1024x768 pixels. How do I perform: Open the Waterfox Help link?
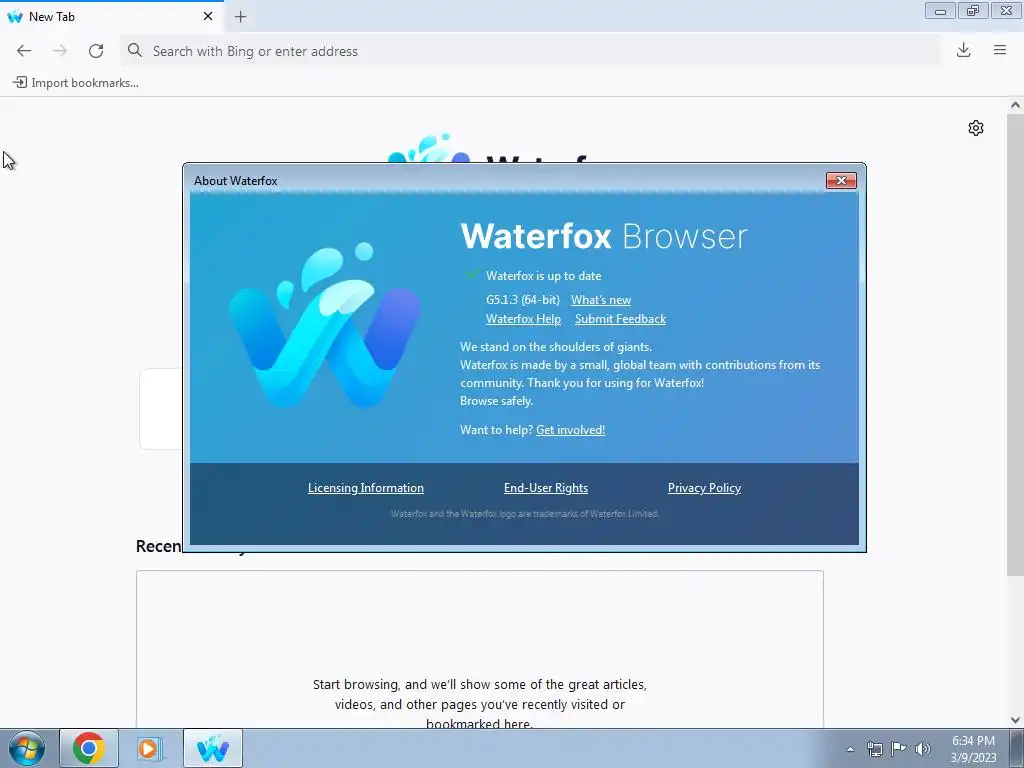523,319
